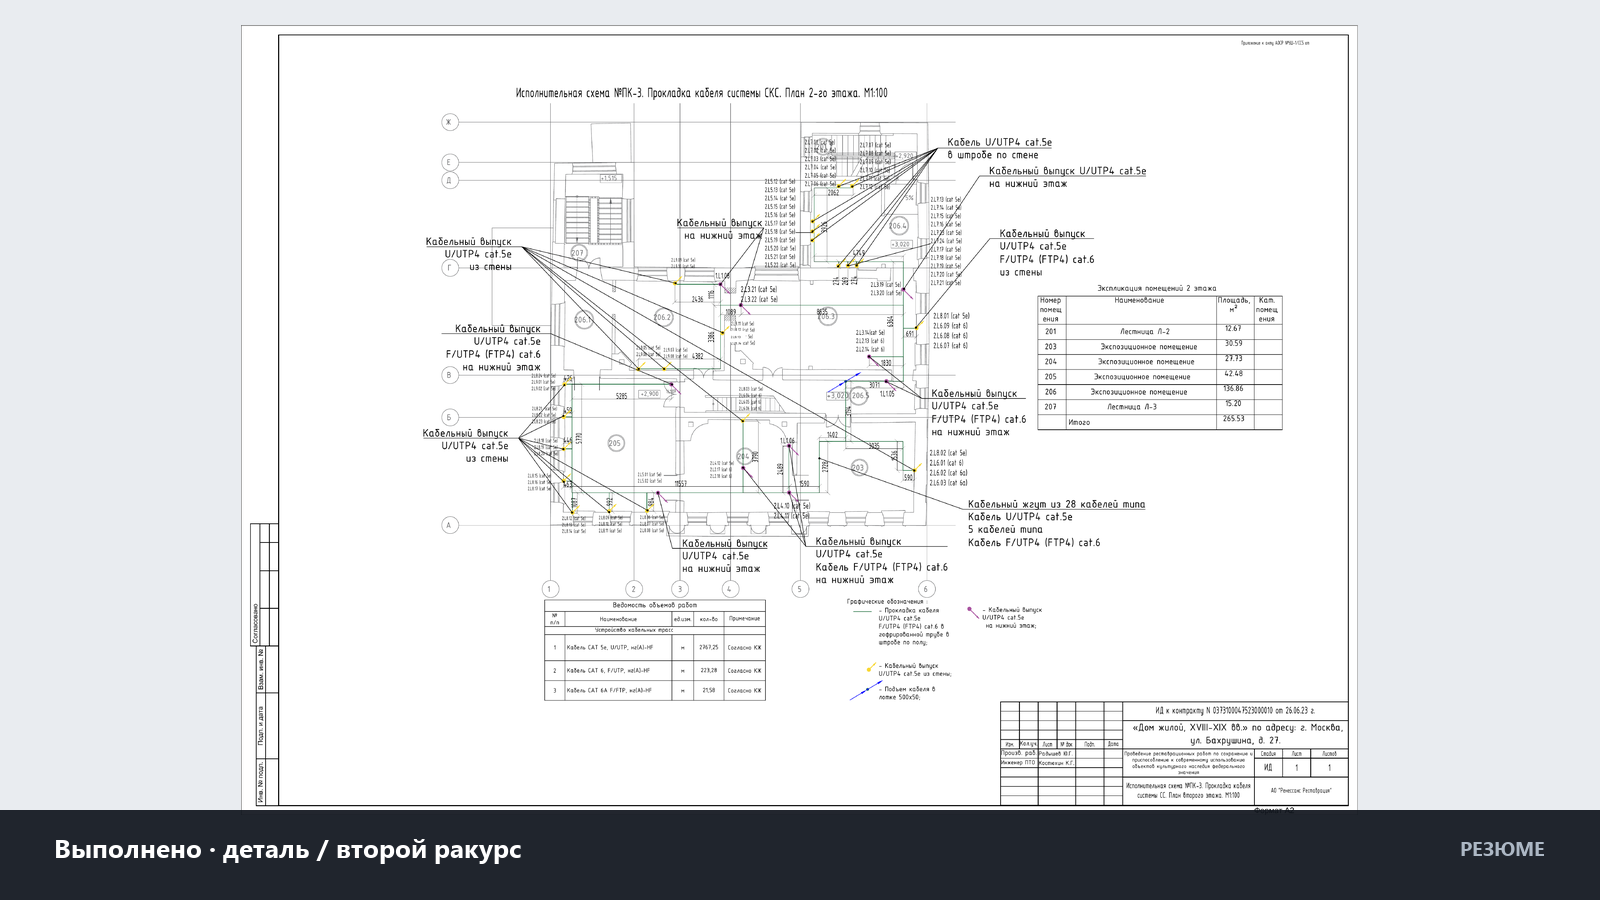The height and width of the screenshot is (900, 1600).
Task: Select the area value 42.48 in the explication table
Action: [1233, 374]
